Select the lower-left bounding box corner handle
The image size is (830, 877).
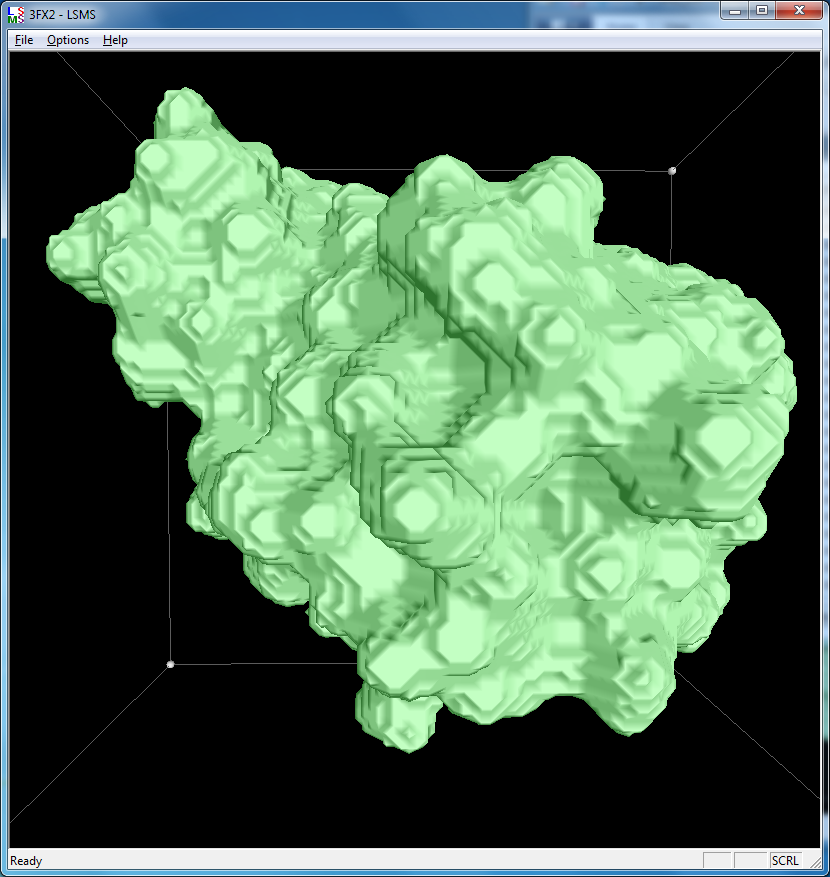pyautogui.click(x=170, y=664)
